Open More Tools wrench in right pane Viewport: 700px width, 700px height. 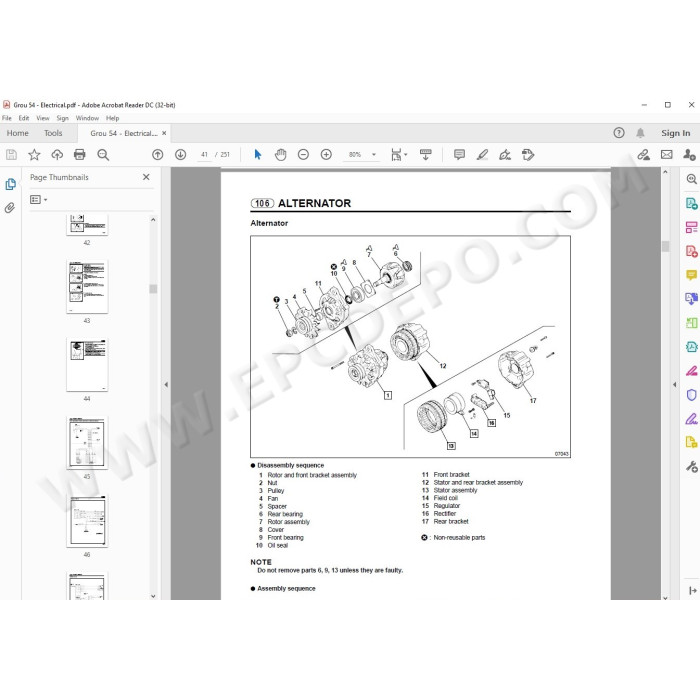[692, 467]
